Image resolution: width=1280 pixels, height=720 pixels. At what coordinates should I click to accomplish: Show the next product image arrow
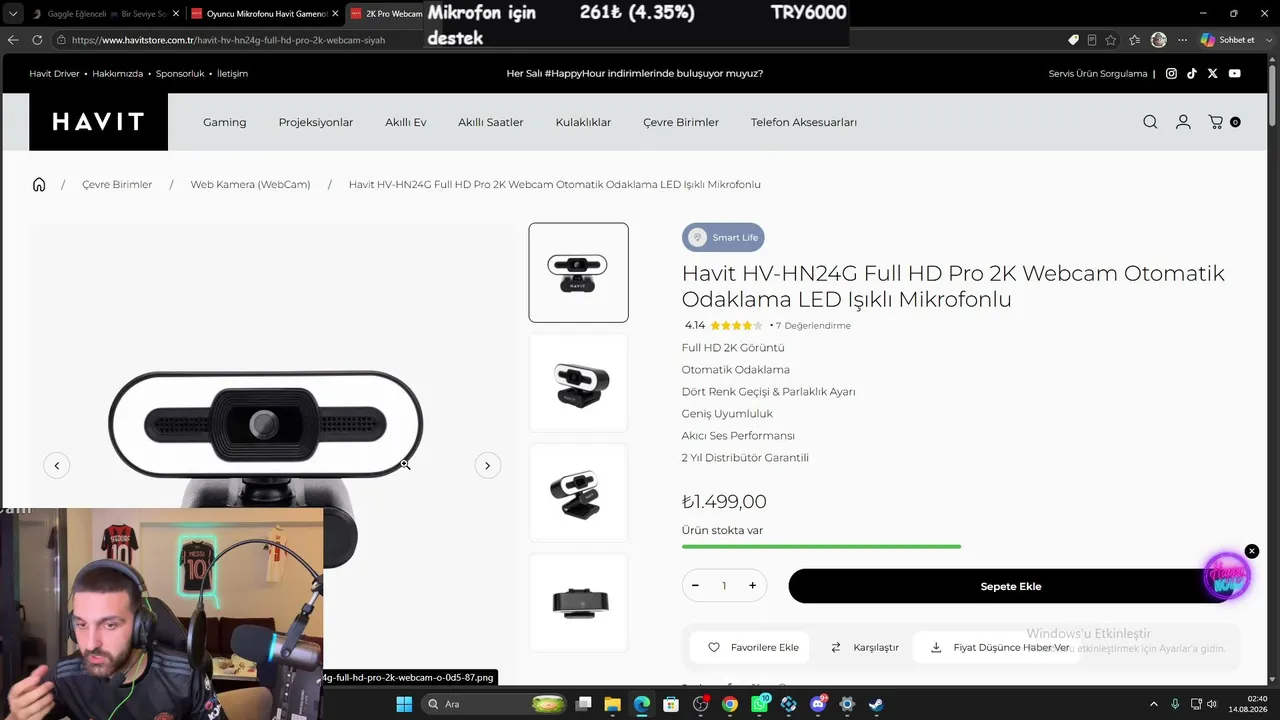[487, 465]
